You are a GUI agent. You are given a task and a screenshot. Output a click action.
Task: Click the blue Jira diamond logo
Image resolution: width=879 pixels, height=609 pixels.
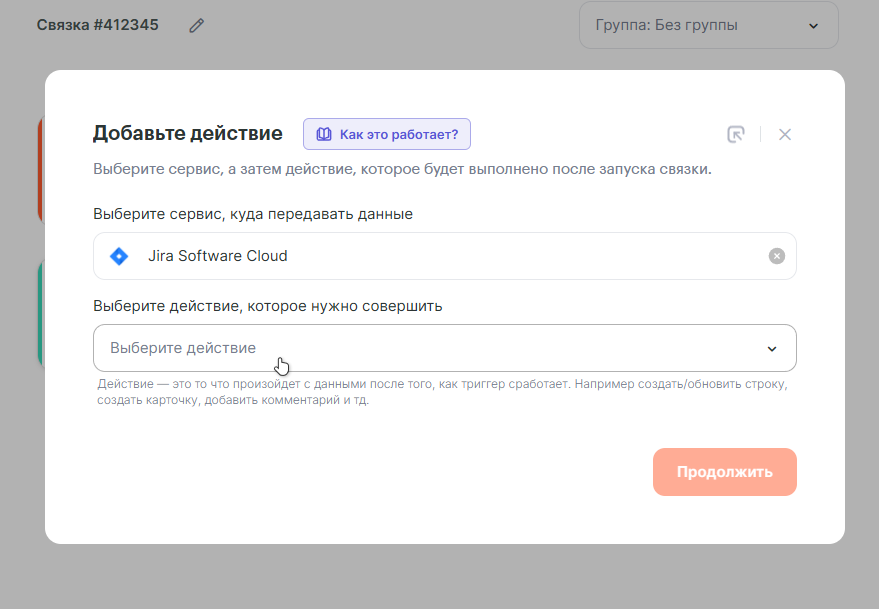[x=119, y=256]
